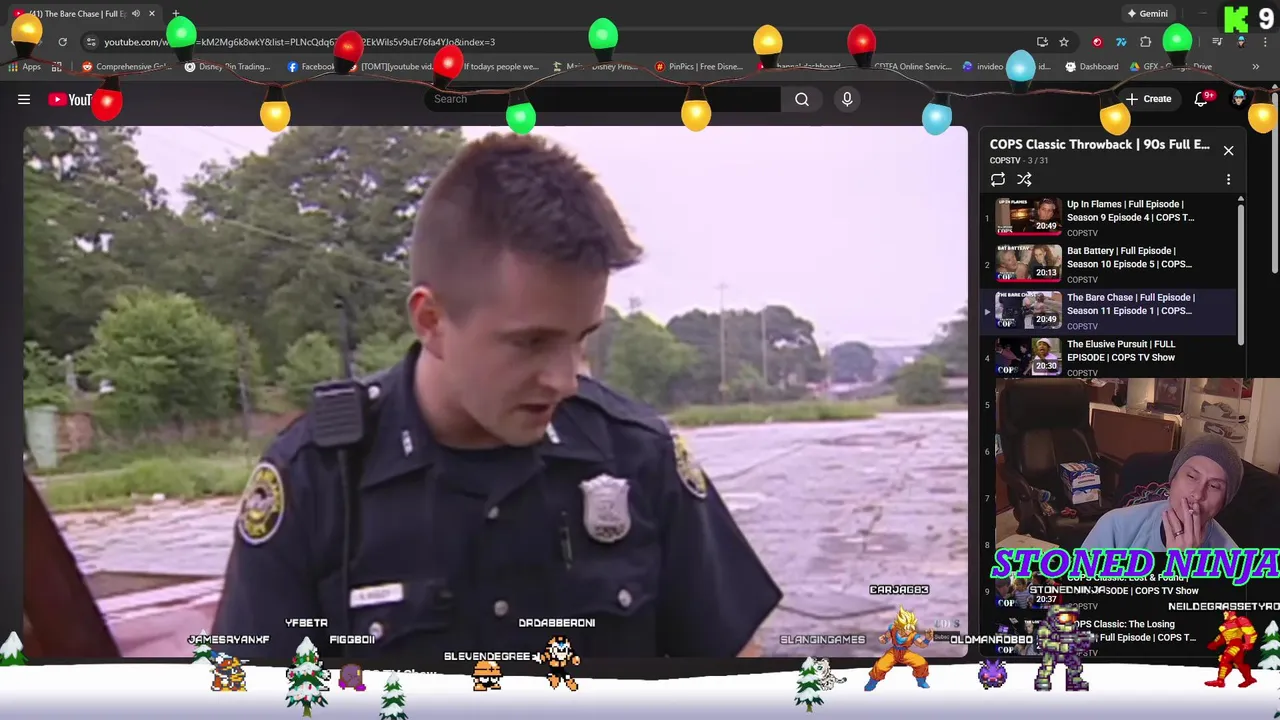Image resolution: width=1280 pixels, height=720 pixels.
Task: Open YouTube notifications bell
Action: coord(1202,99)
